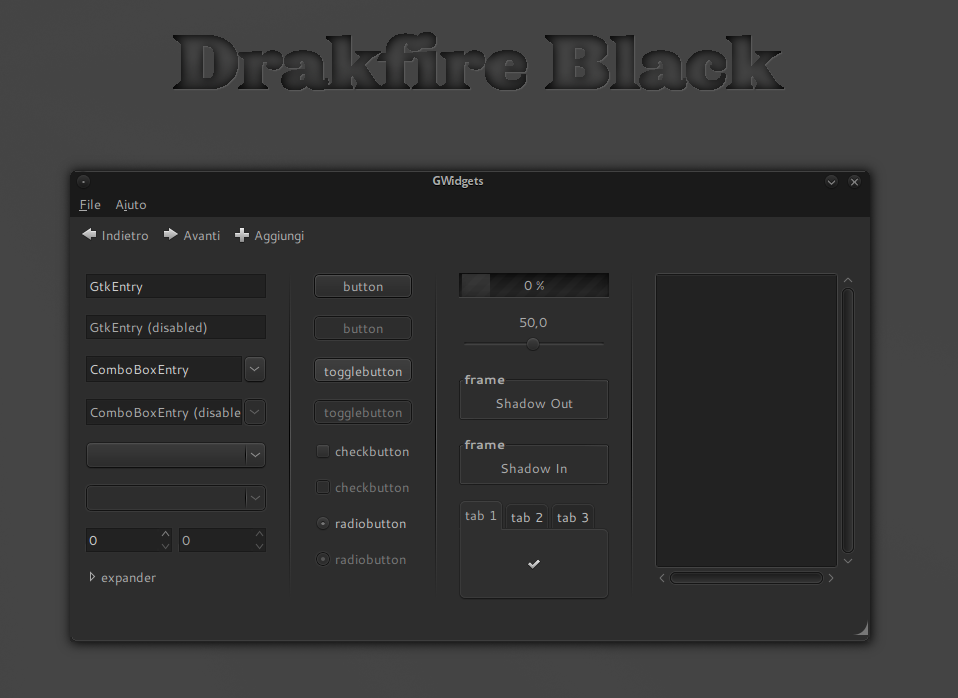This screenshot has height=698, width=958.
Task: Increase the first spin box value
Action: click(166, 534)
